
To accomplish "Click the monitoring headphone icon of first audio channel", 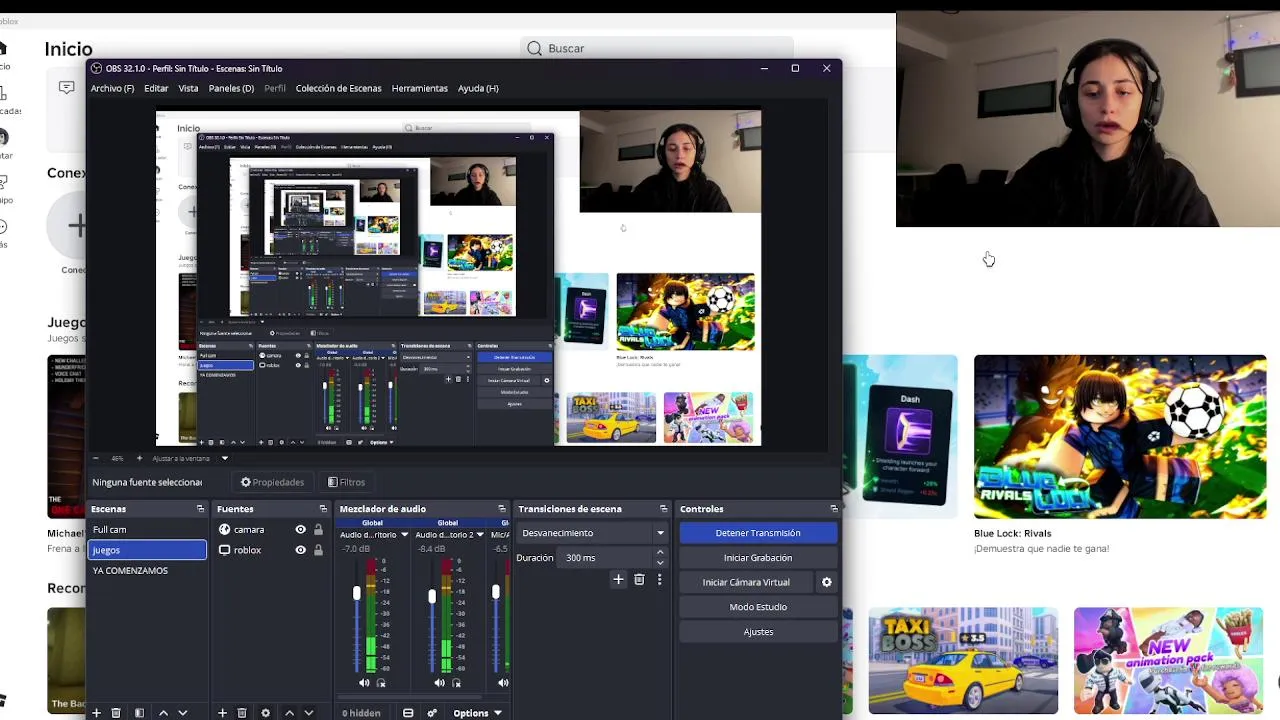I will (381, 683).
